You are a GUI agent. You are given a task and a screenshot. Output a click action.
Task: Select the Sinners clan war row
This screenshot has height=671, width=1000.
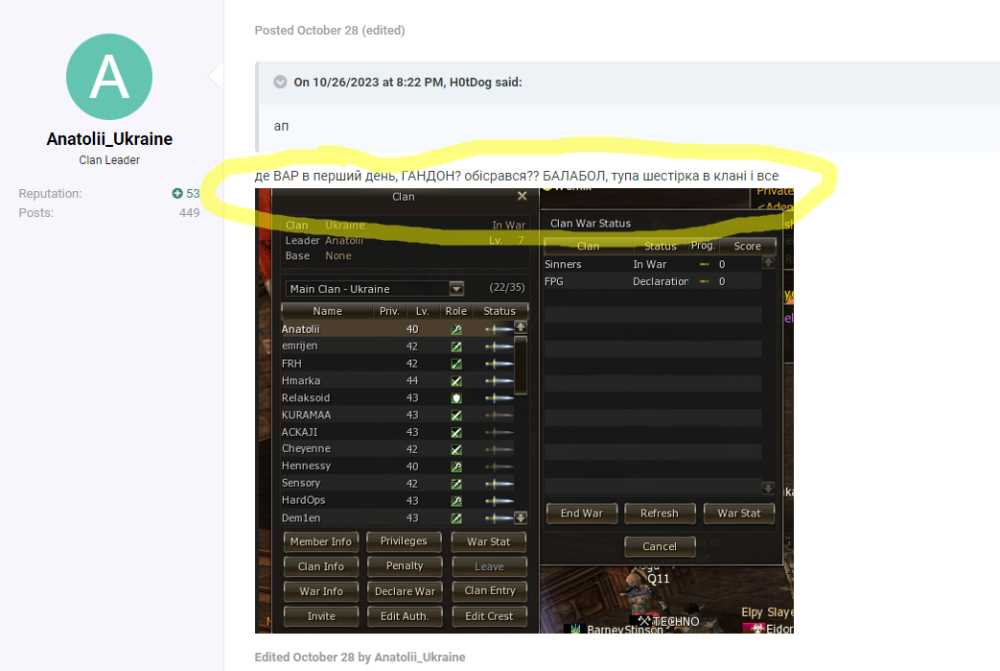[652, 264]
